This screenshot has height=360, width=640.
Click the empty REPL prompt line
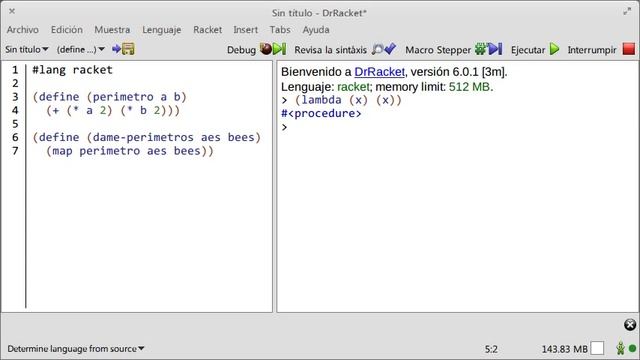[x=284, y=127]
